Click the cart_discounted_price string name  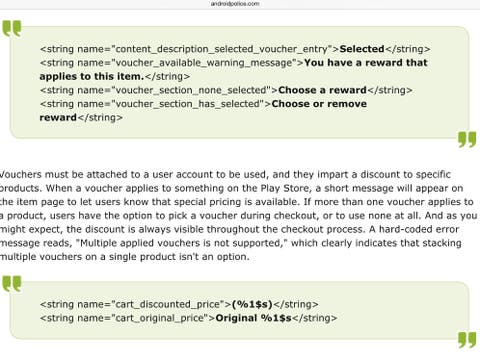[168, 305]
